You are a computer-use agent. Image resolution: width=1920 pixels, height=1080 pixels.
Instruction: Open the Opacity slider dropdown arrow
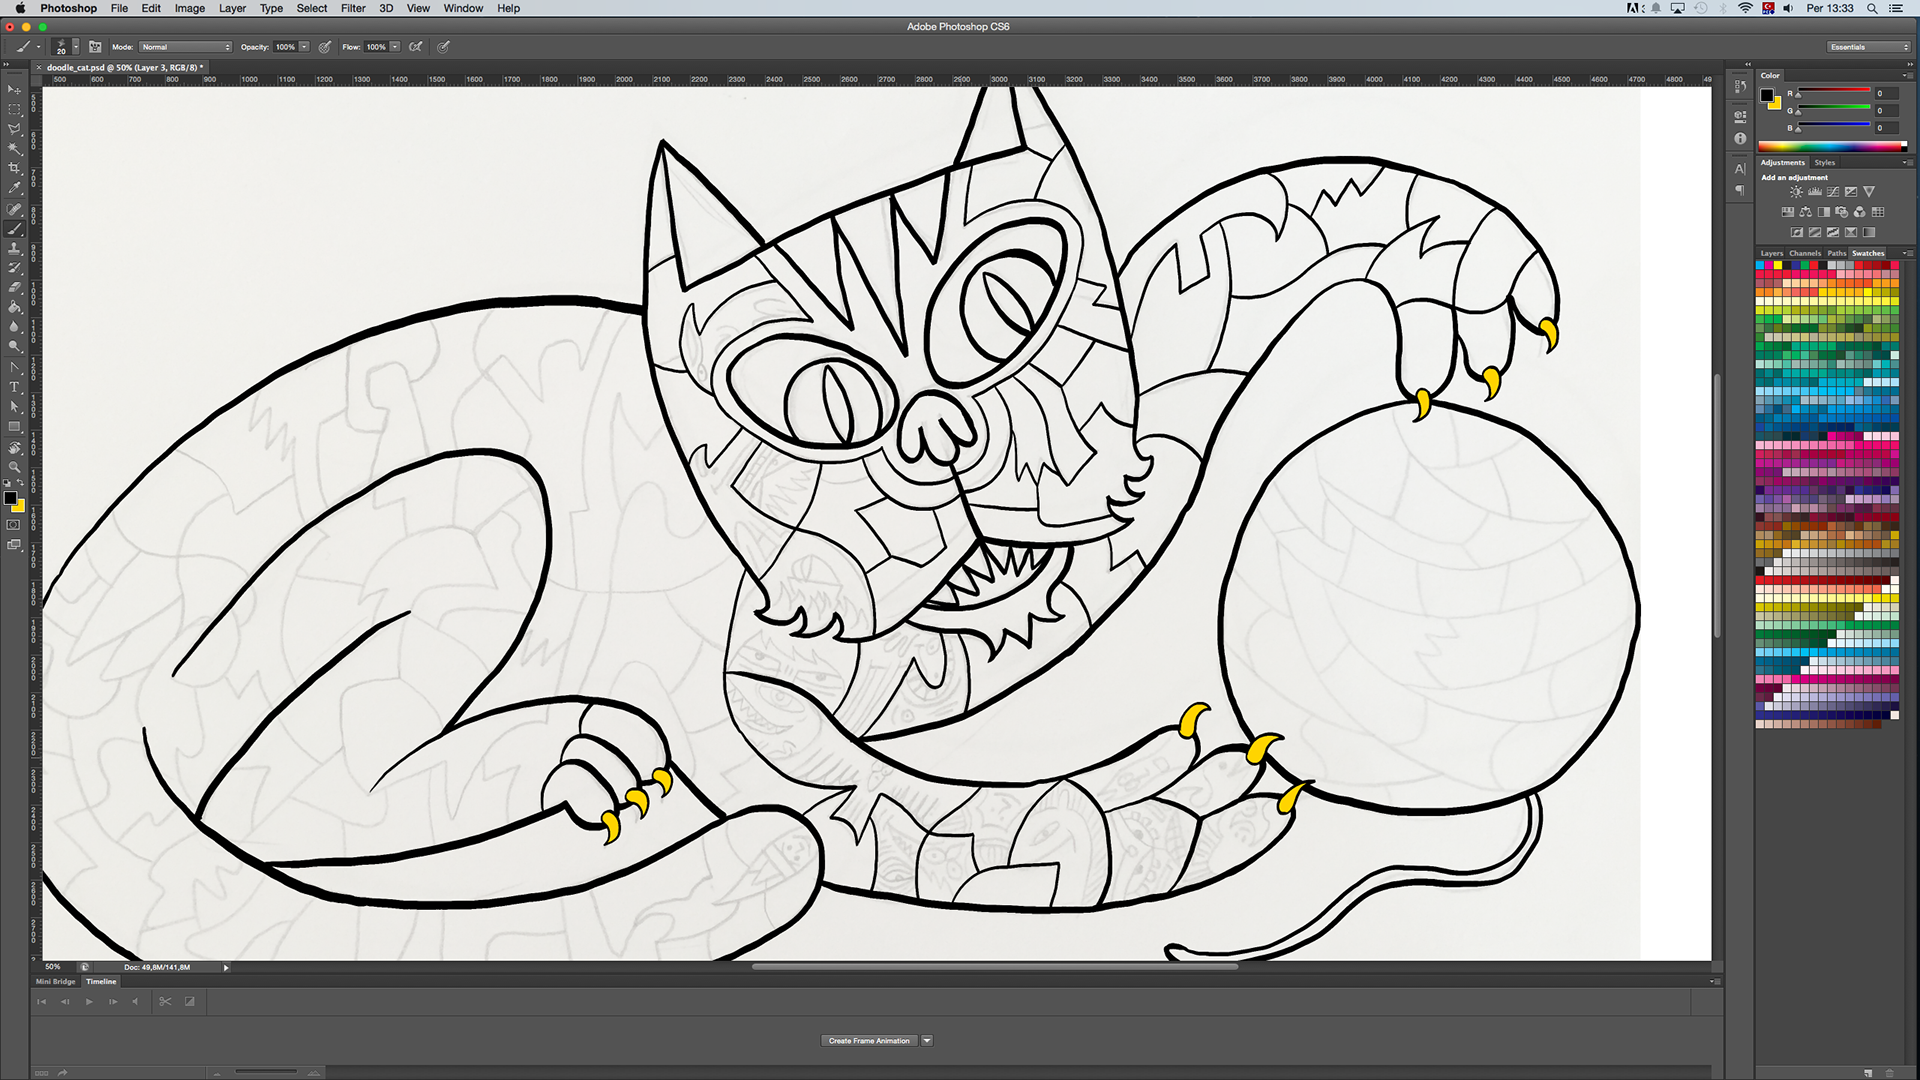(x=304, y=47)
